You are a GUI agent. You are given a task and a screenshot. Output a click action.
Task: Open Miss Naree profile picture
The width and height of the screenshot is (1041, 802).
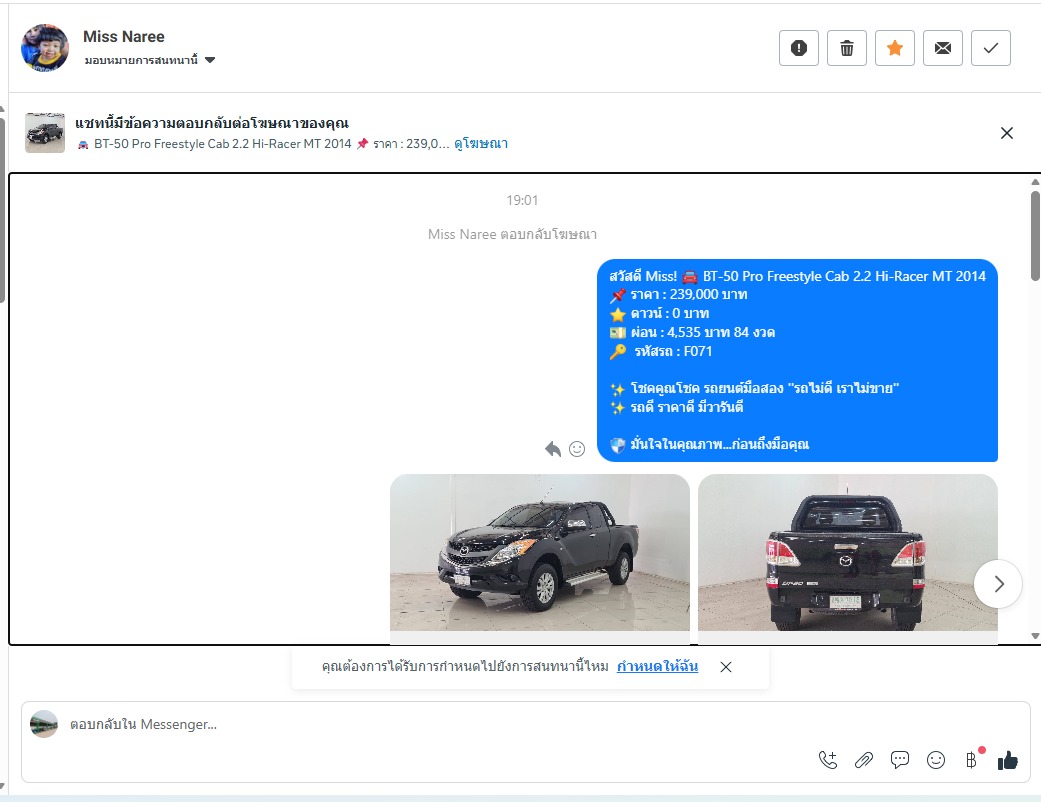[44, 48]
